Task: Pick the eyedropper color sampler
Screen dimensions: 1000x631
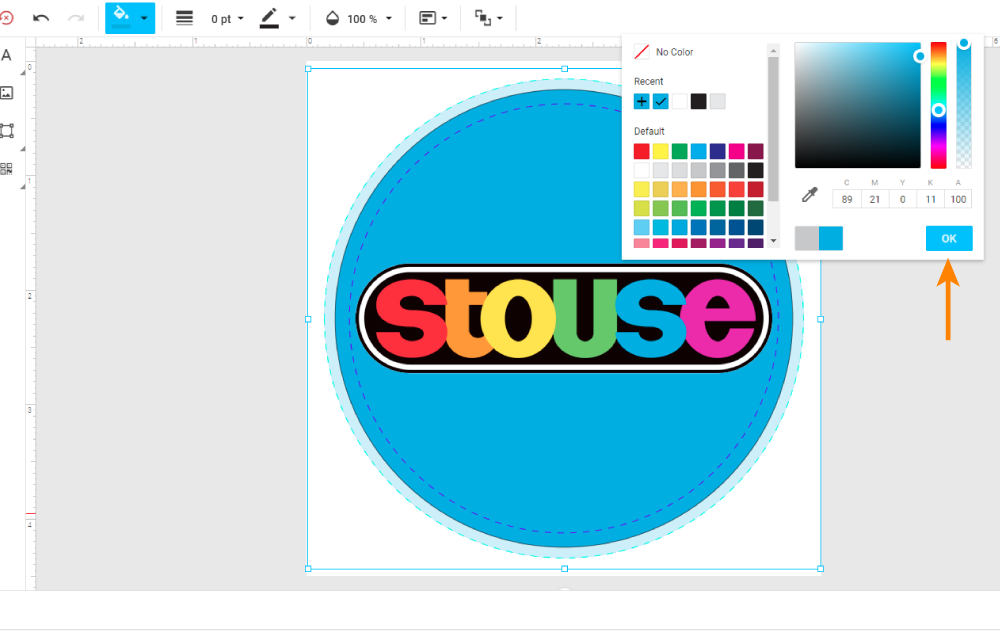Action: pyautogui.click(x=809, y=195)
